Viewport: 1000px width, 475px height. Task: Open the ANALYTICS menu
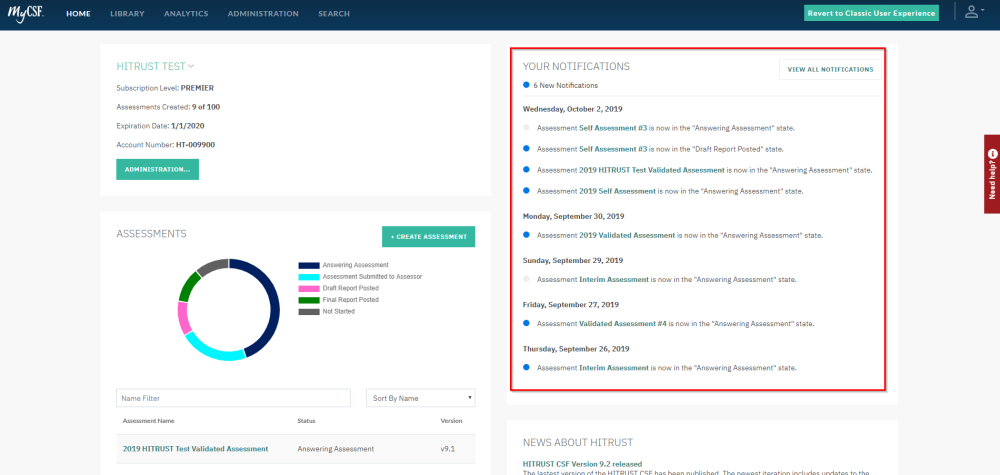(x=186, y=13)
